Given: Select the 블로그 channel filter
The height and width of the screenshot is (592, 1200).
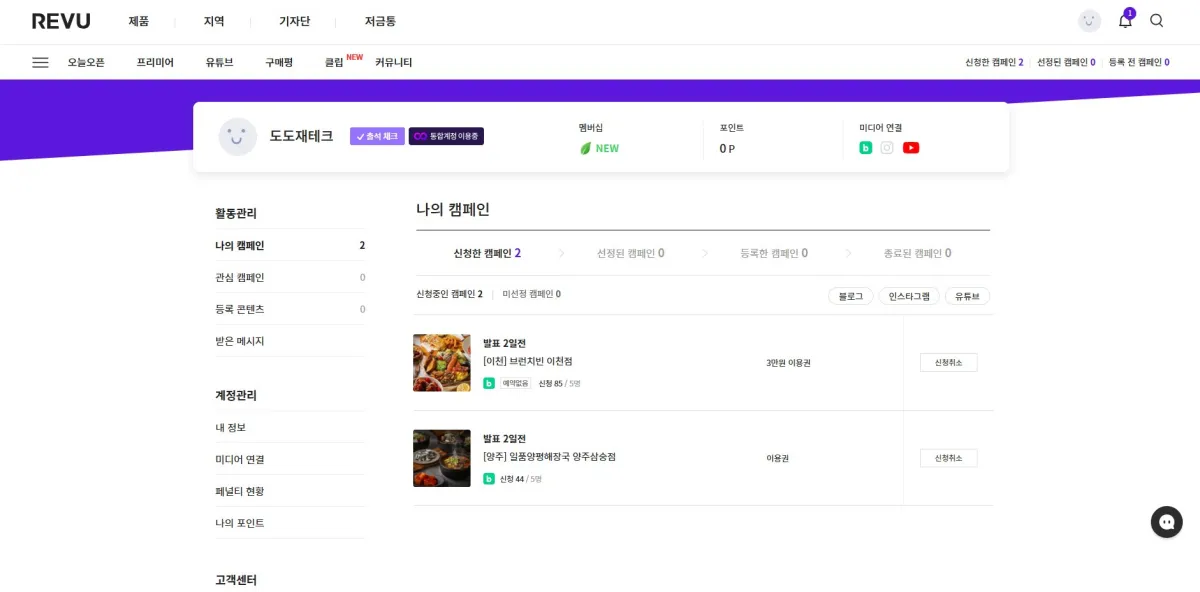Looking at the screenshot, I should [x=849, y=296].
